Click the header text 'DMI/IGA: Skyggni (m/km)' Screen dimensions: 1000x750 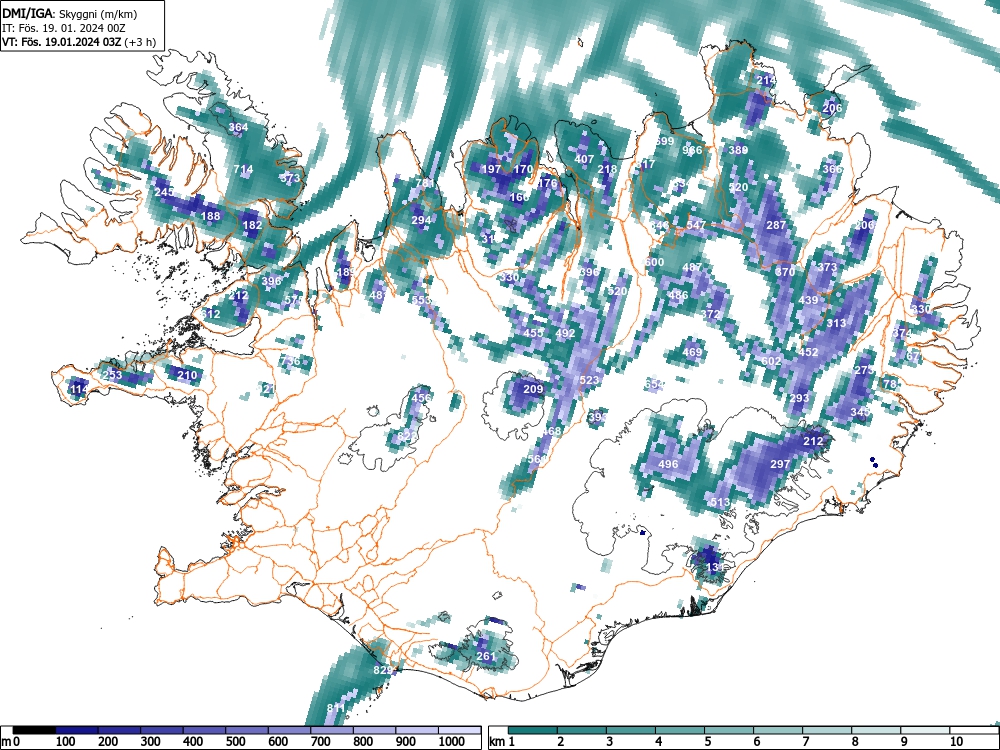70,14
